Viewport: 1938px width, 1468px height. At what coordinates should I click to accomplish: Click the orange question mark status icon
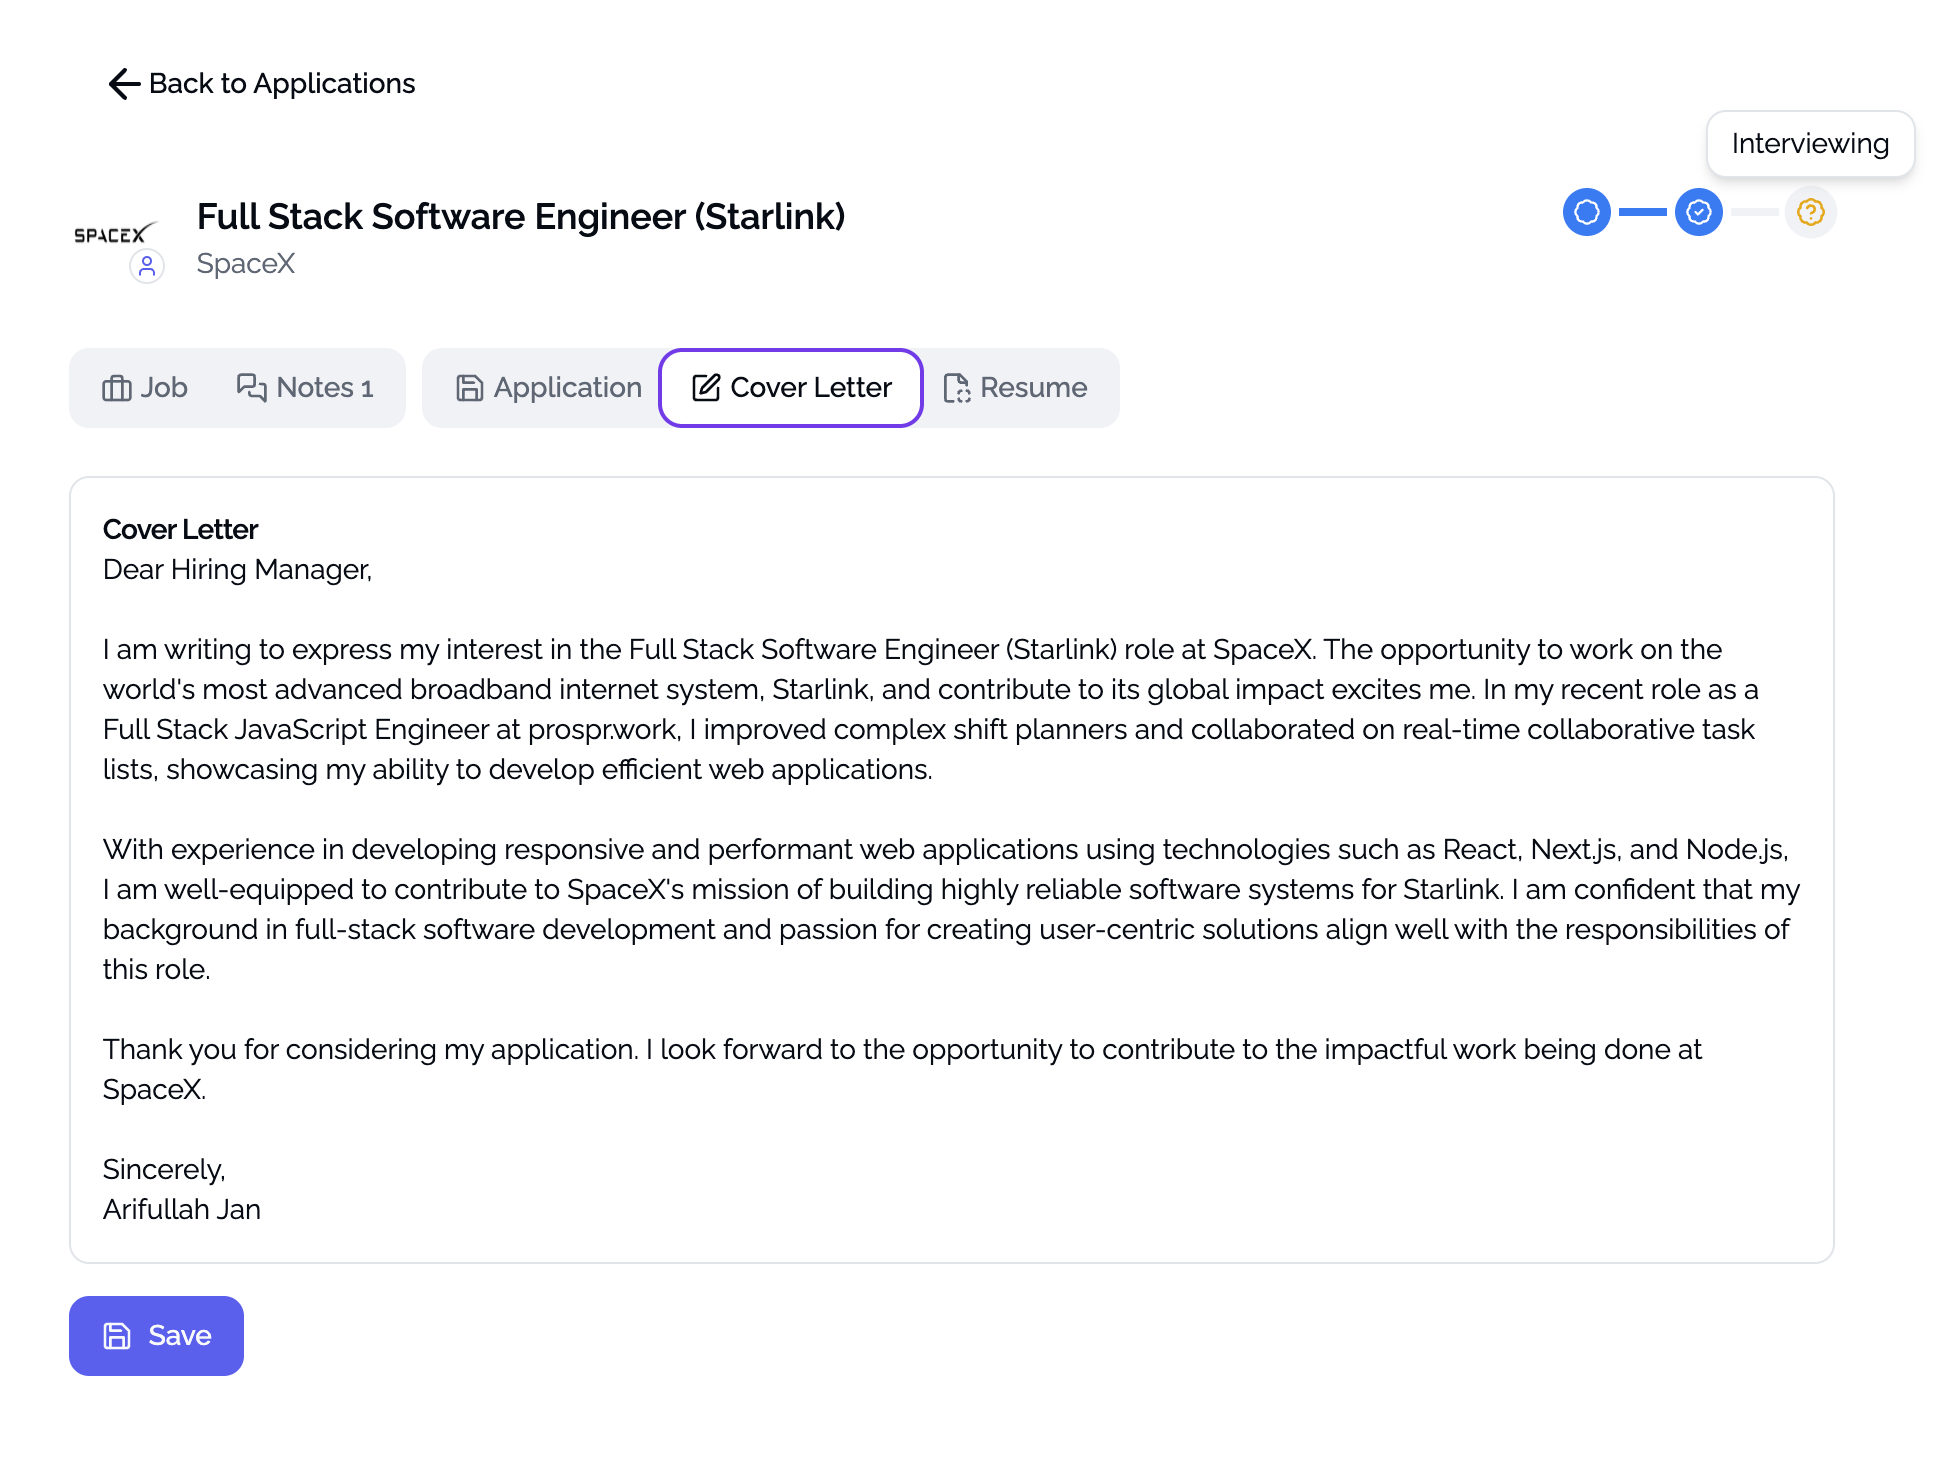point(1810,212)
